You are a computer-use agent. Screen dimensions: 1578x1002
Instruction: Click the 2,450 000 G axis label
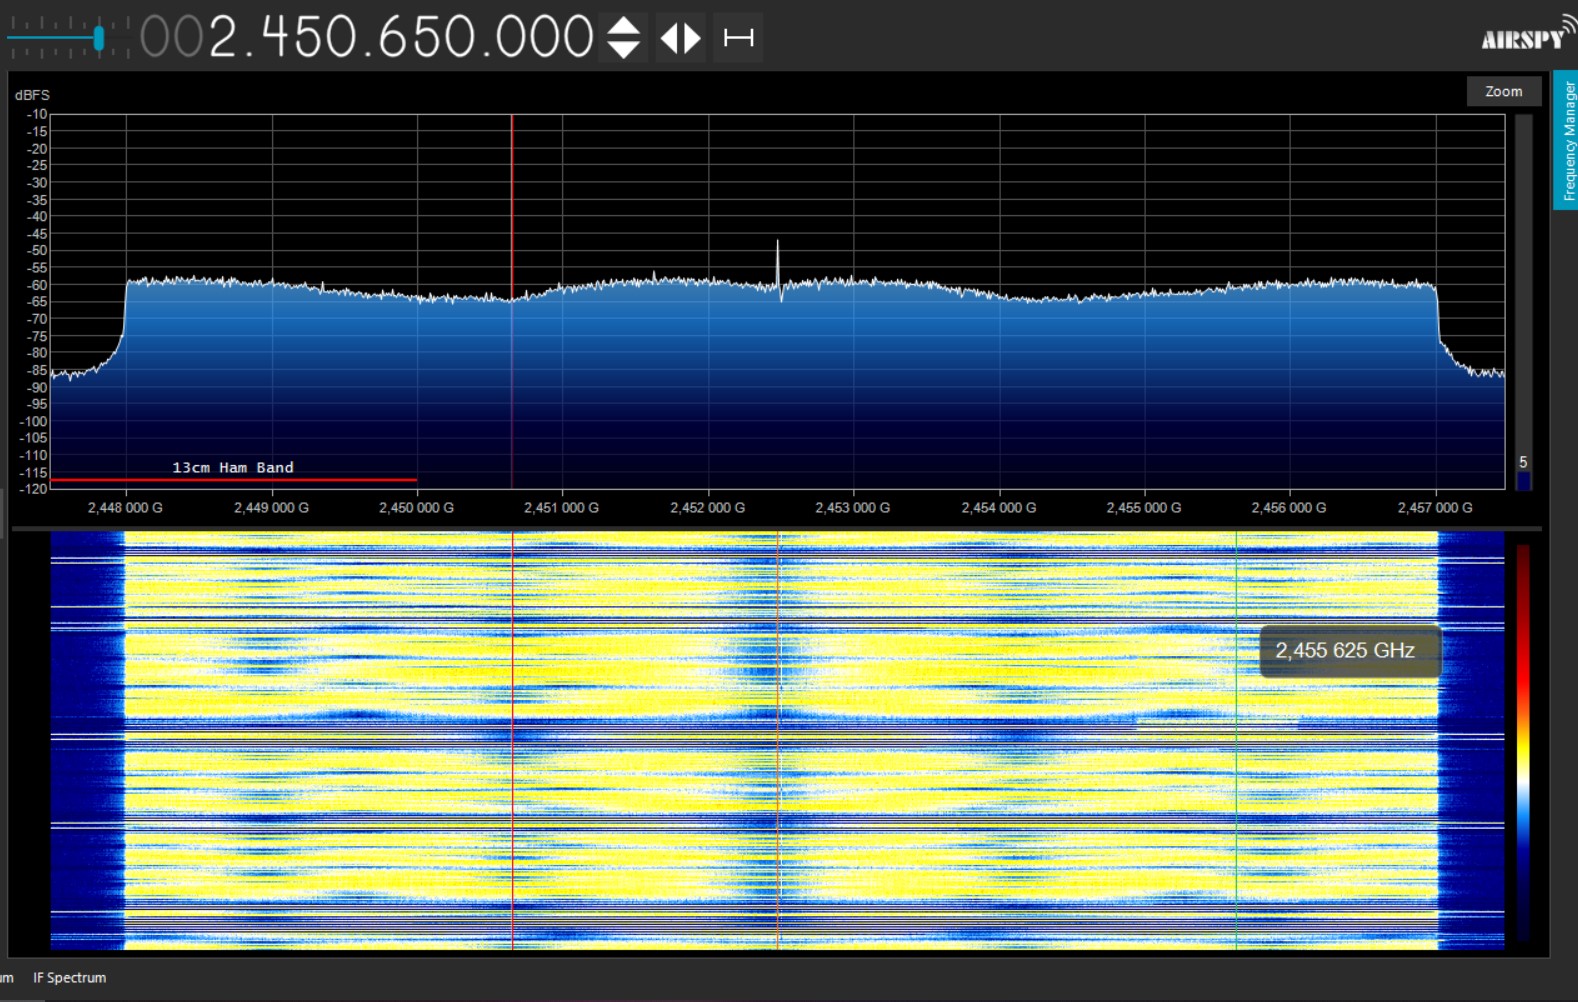[x=416, y=508]
